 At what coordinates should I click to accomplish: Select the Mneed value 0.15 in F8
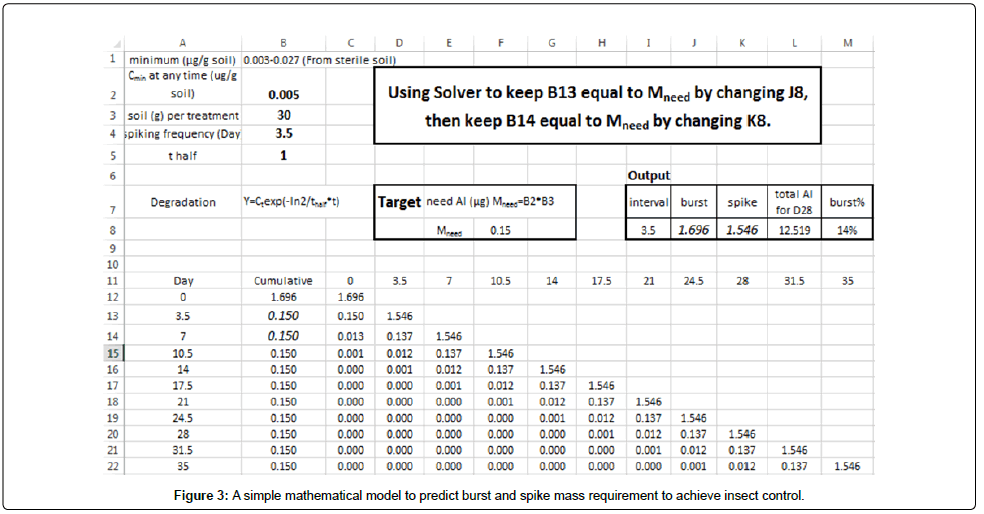pyautogui.click(x=501, y=230)
